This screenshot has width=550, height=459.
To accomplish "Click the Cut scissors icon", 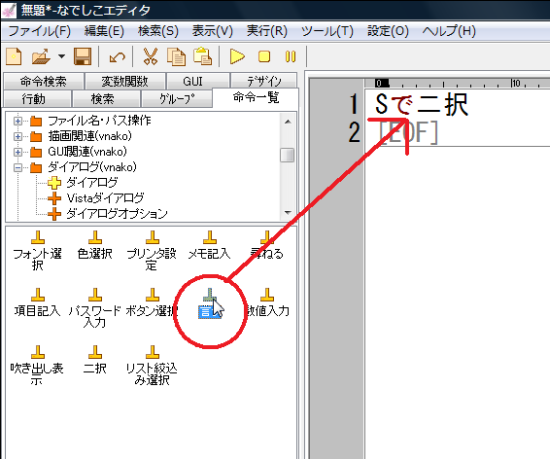I will pyautogui.click(x=150, y=56).
